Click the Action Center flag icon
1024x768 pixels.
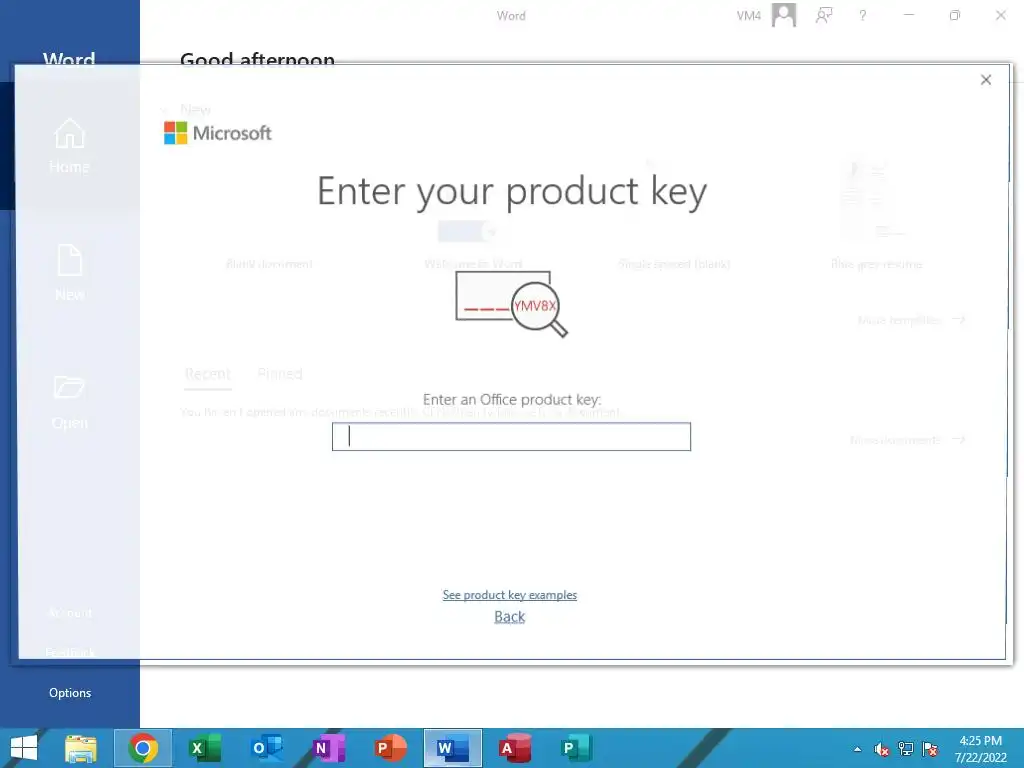[930, 749]
